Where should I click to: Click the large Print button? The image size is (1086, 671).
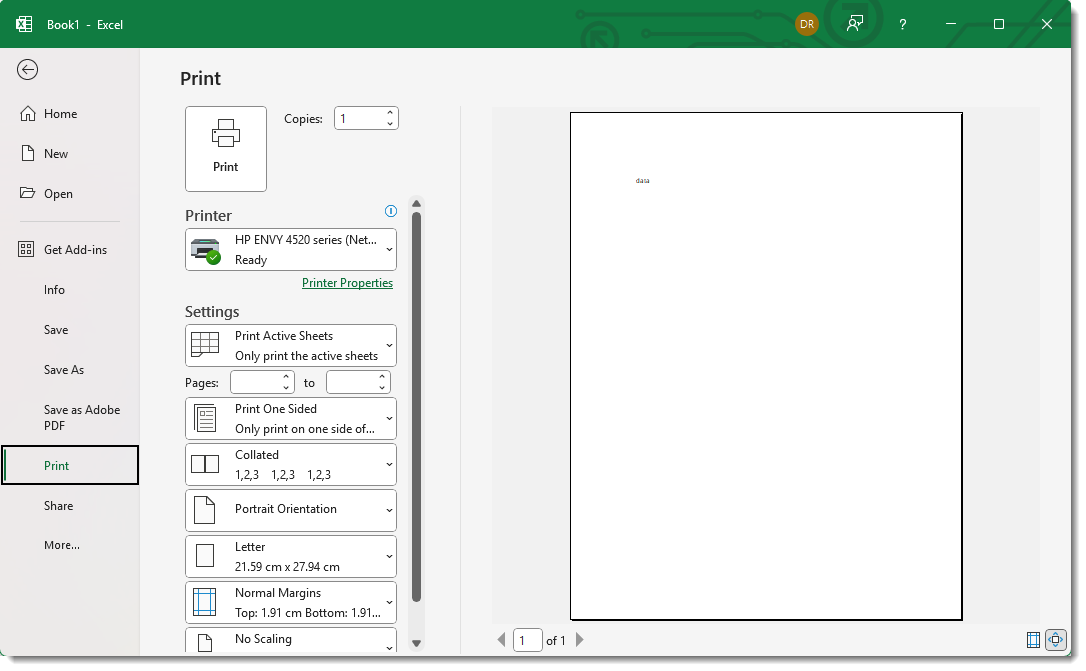tap(226, 149)
